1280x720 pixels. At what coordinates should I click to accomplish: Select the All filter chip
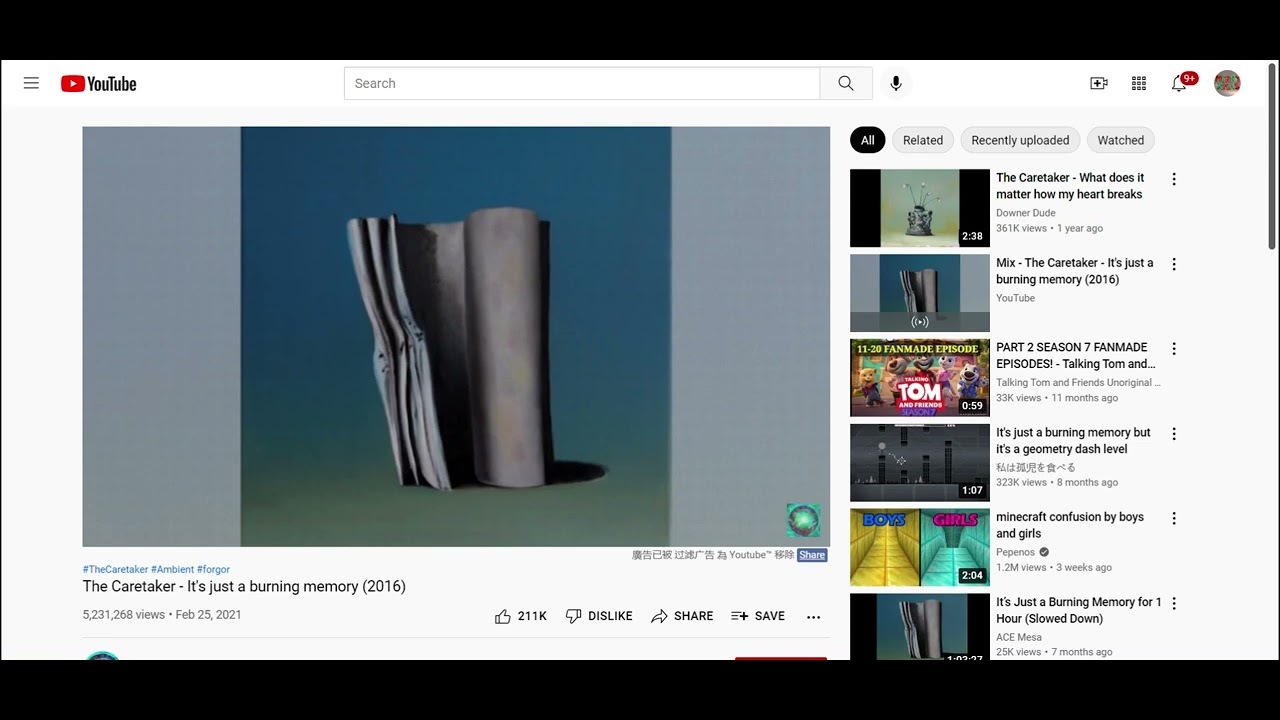point(868,140)
